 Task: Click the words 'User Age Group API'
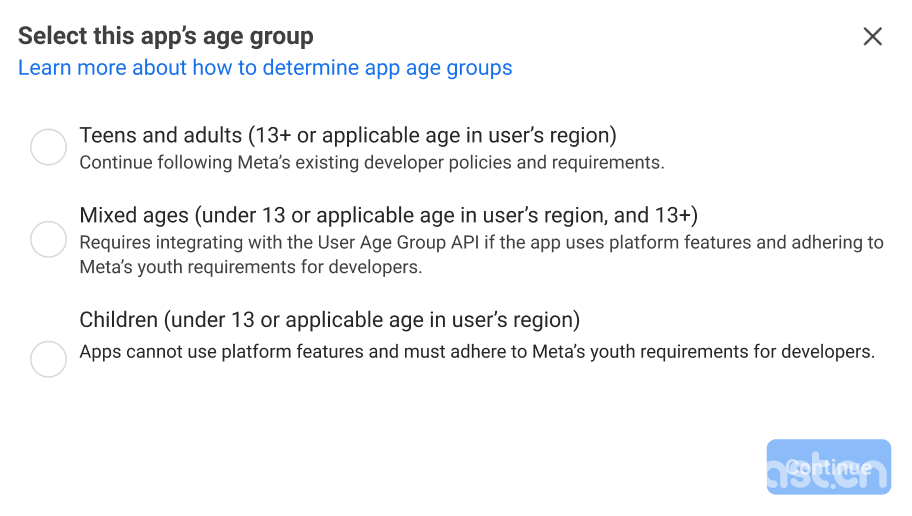pyautogui.click(x=398, y=243)
